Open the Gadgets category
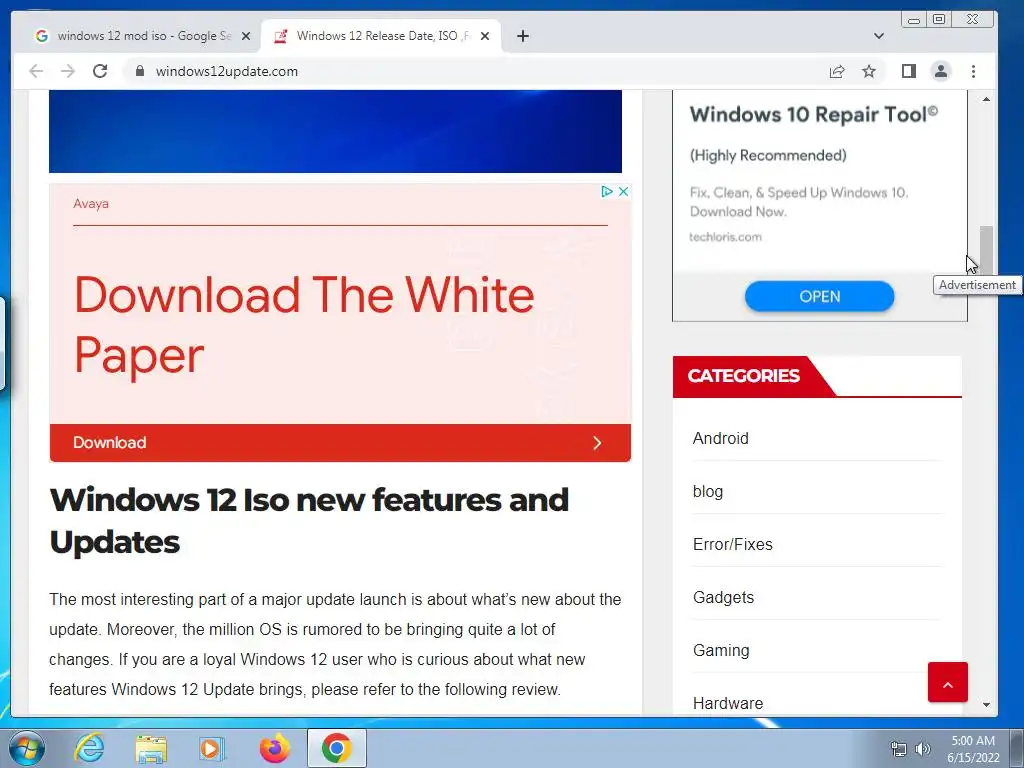The image size is (1024, 768). [x=723, y=597]
